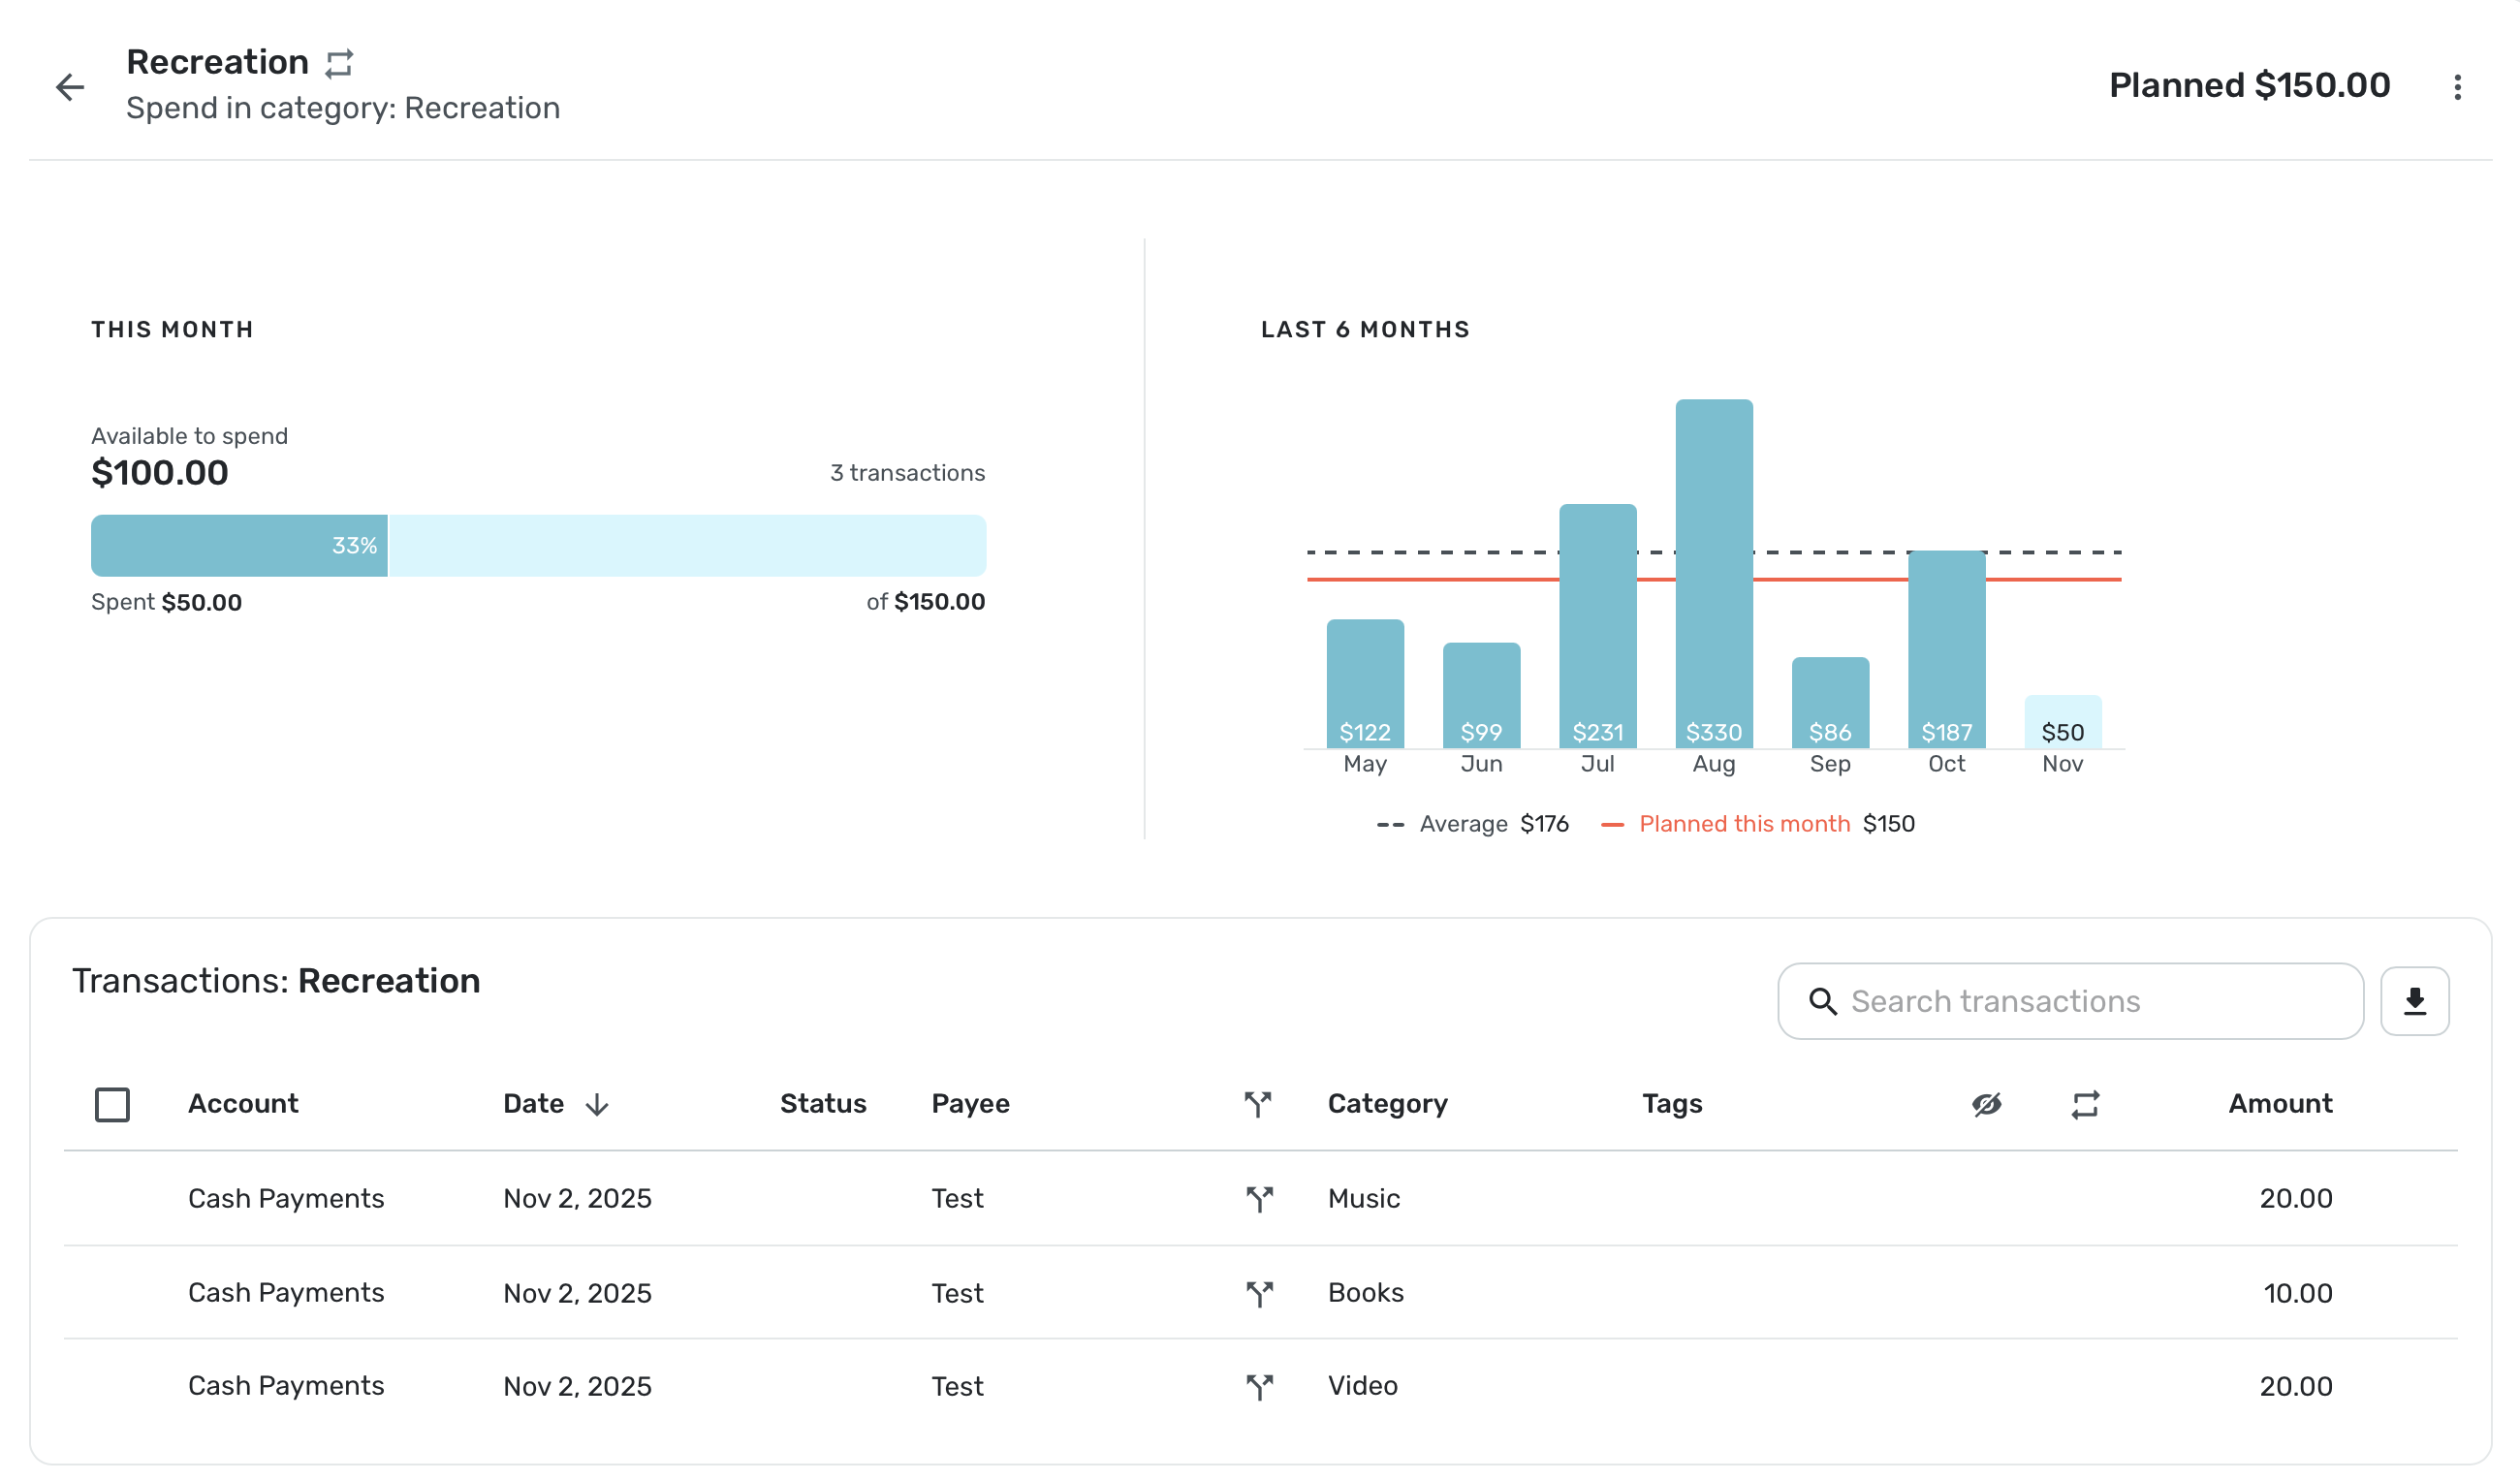Click the hidden-eye column header icon

tap(1986, 1104)
